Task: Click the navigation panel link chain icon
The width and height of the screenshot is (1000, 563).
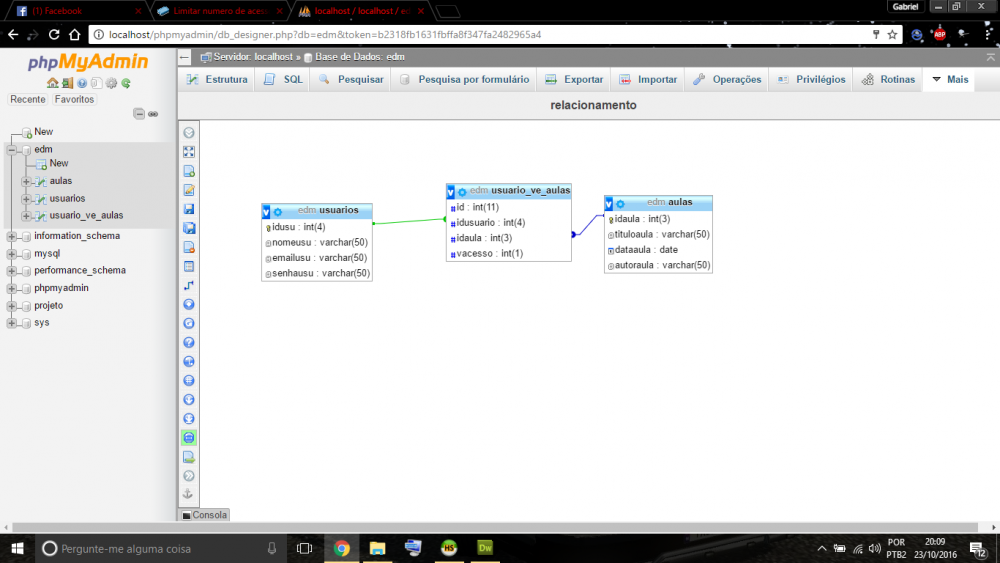Action: coord(153,114)
